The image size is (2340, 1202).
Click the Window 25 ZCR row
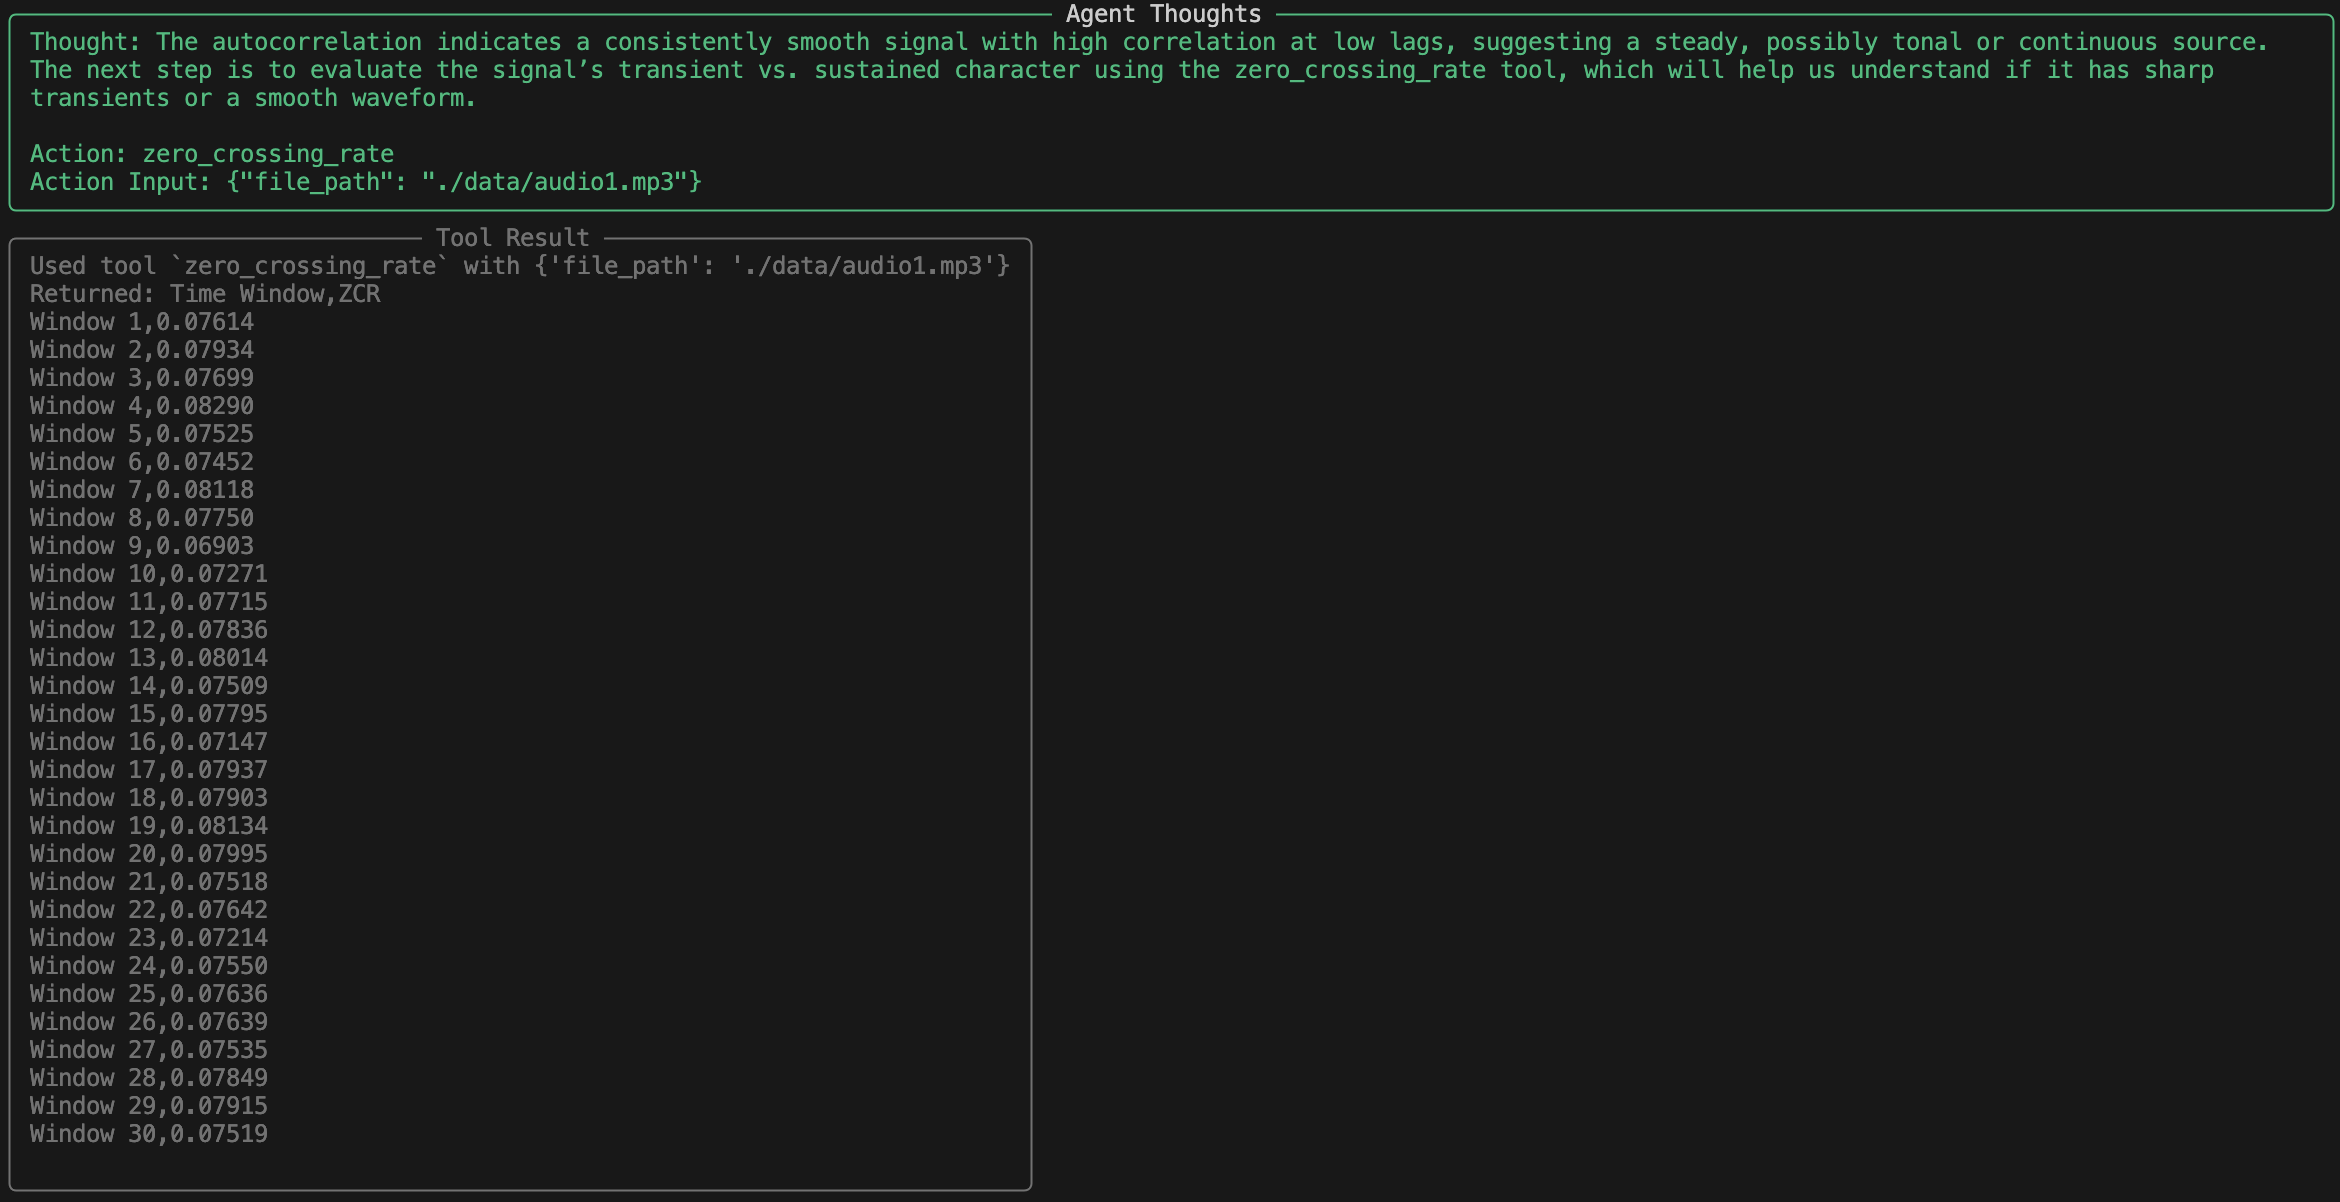(148, 993)
